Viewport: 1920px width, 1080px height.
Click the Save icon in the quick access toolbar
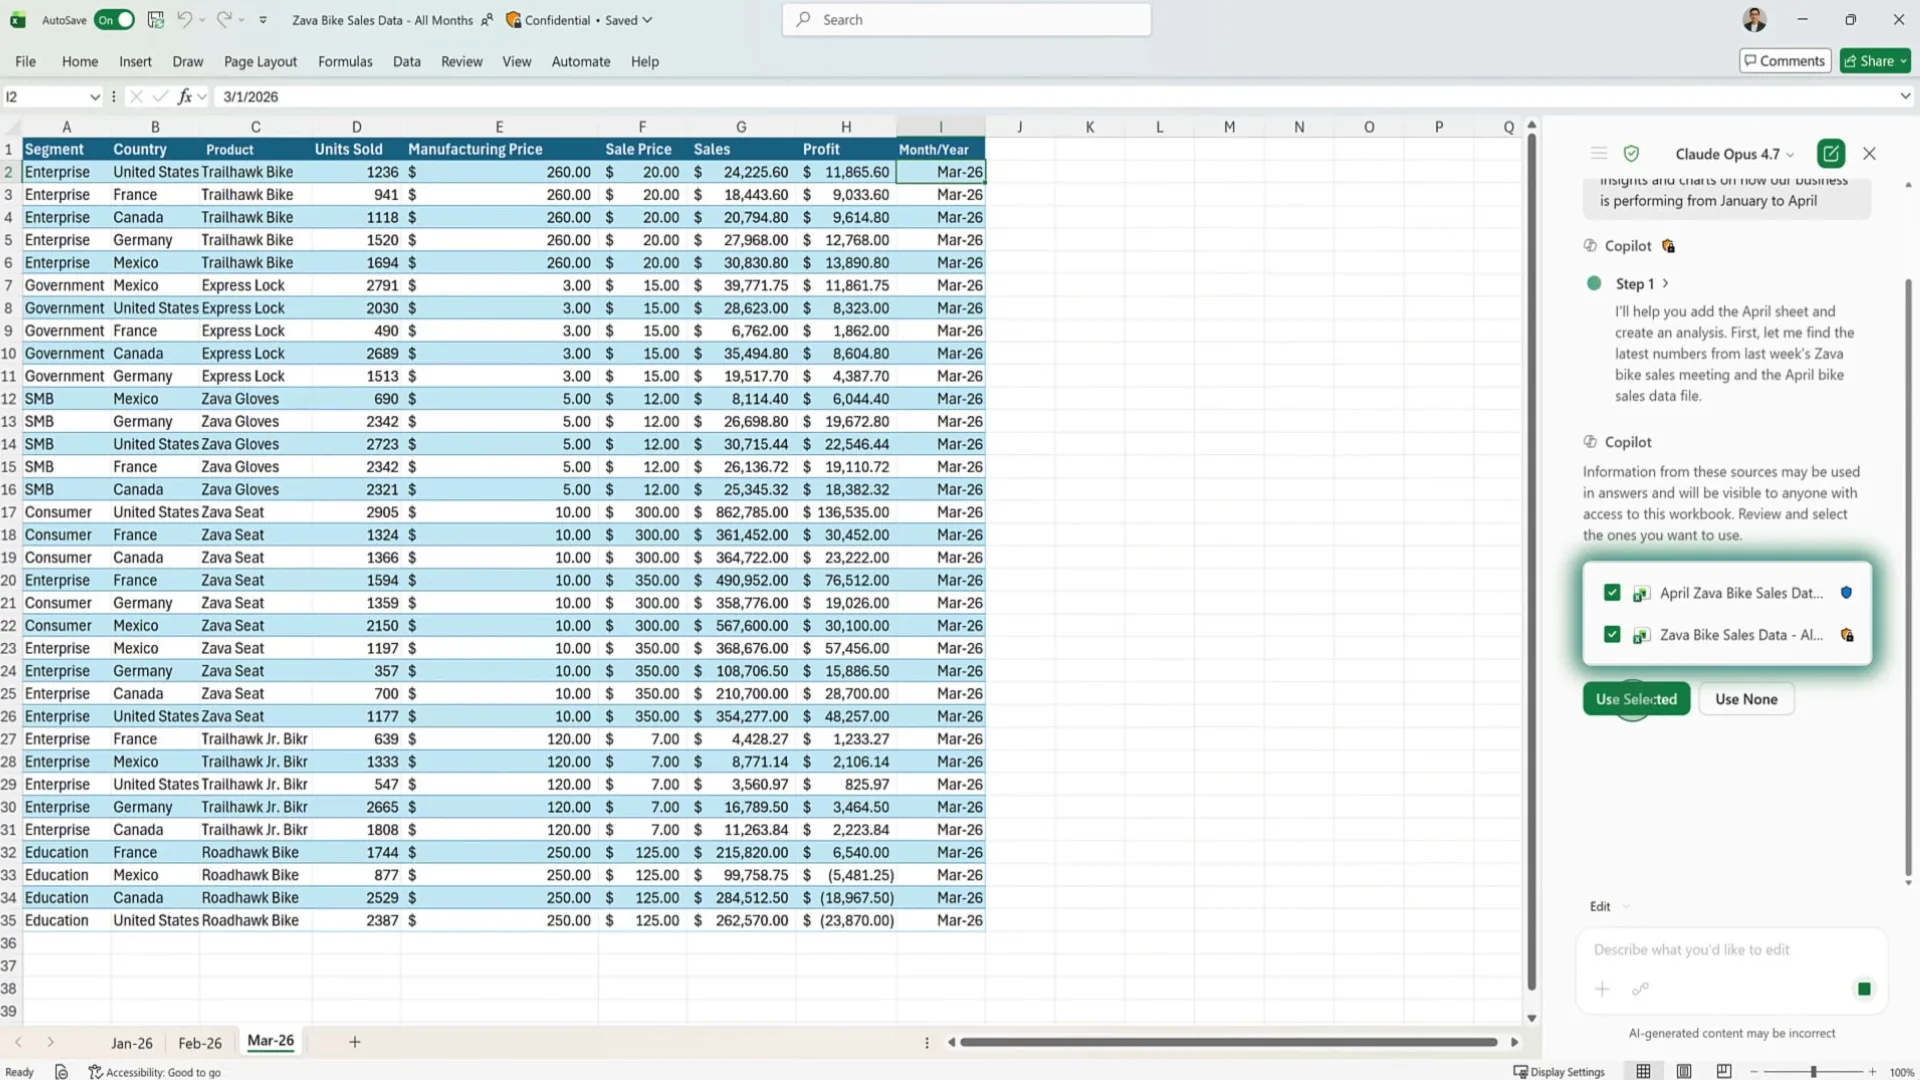click(155, 19)
